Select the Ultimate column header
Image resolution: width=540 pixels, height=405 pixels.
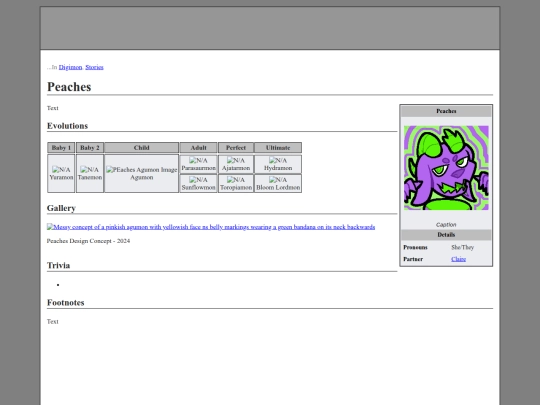pos(278,148)
